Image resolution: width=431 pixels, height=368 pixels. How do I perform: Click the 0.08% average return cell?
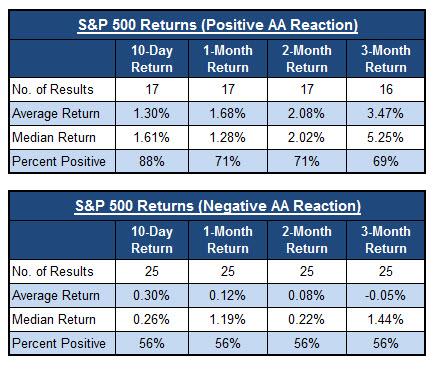tap(307, 295)
